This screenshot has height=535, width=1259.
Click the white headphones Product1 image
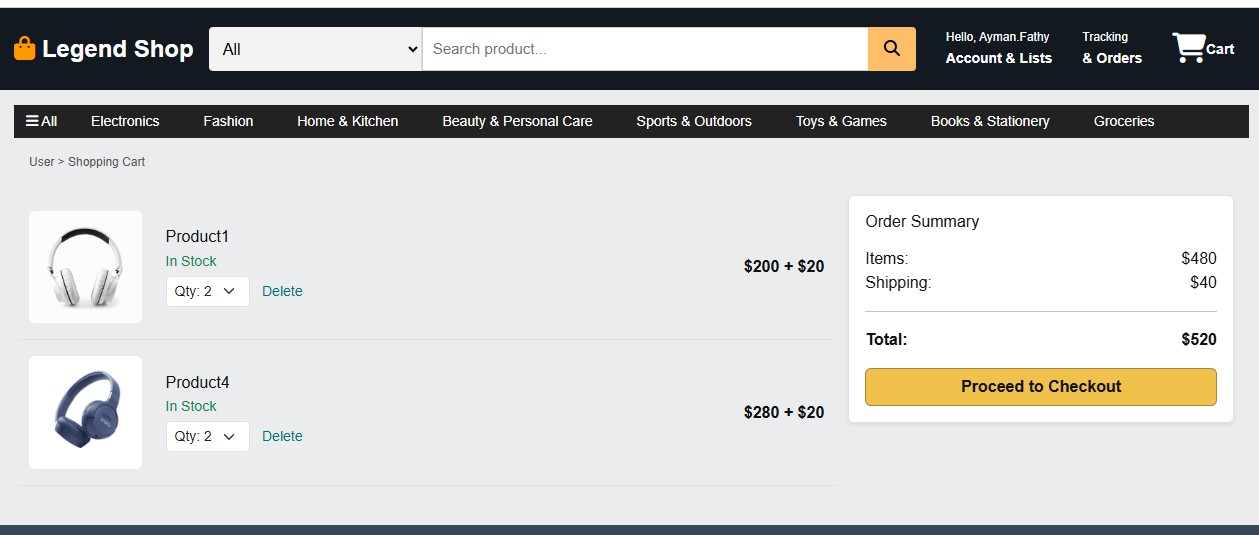pos(86,267)
